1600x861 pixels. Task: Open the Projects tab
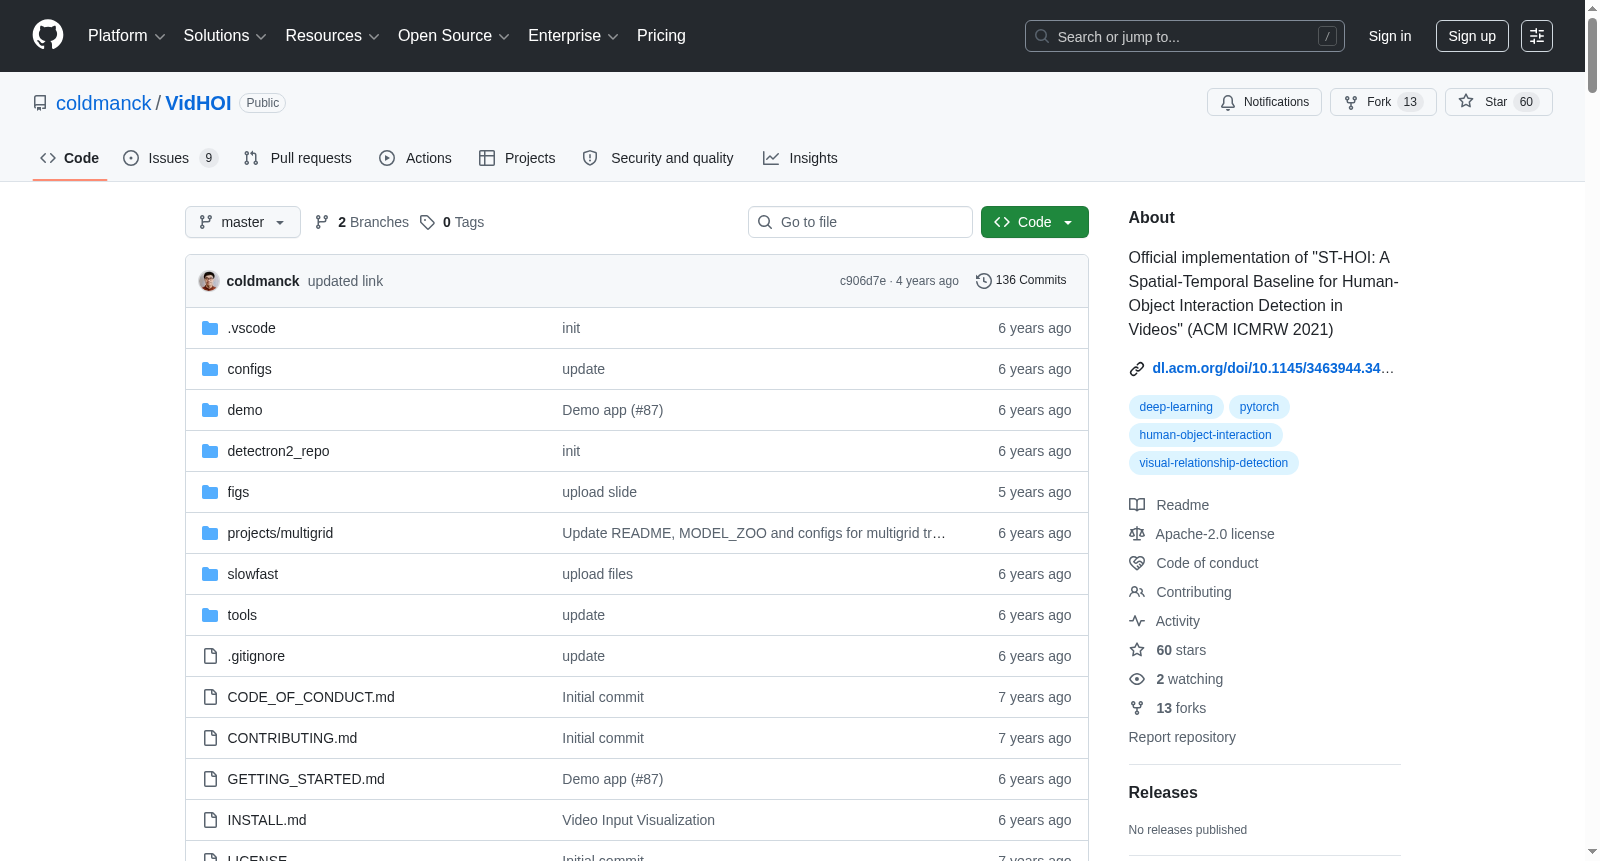click(x=517, y=158)
